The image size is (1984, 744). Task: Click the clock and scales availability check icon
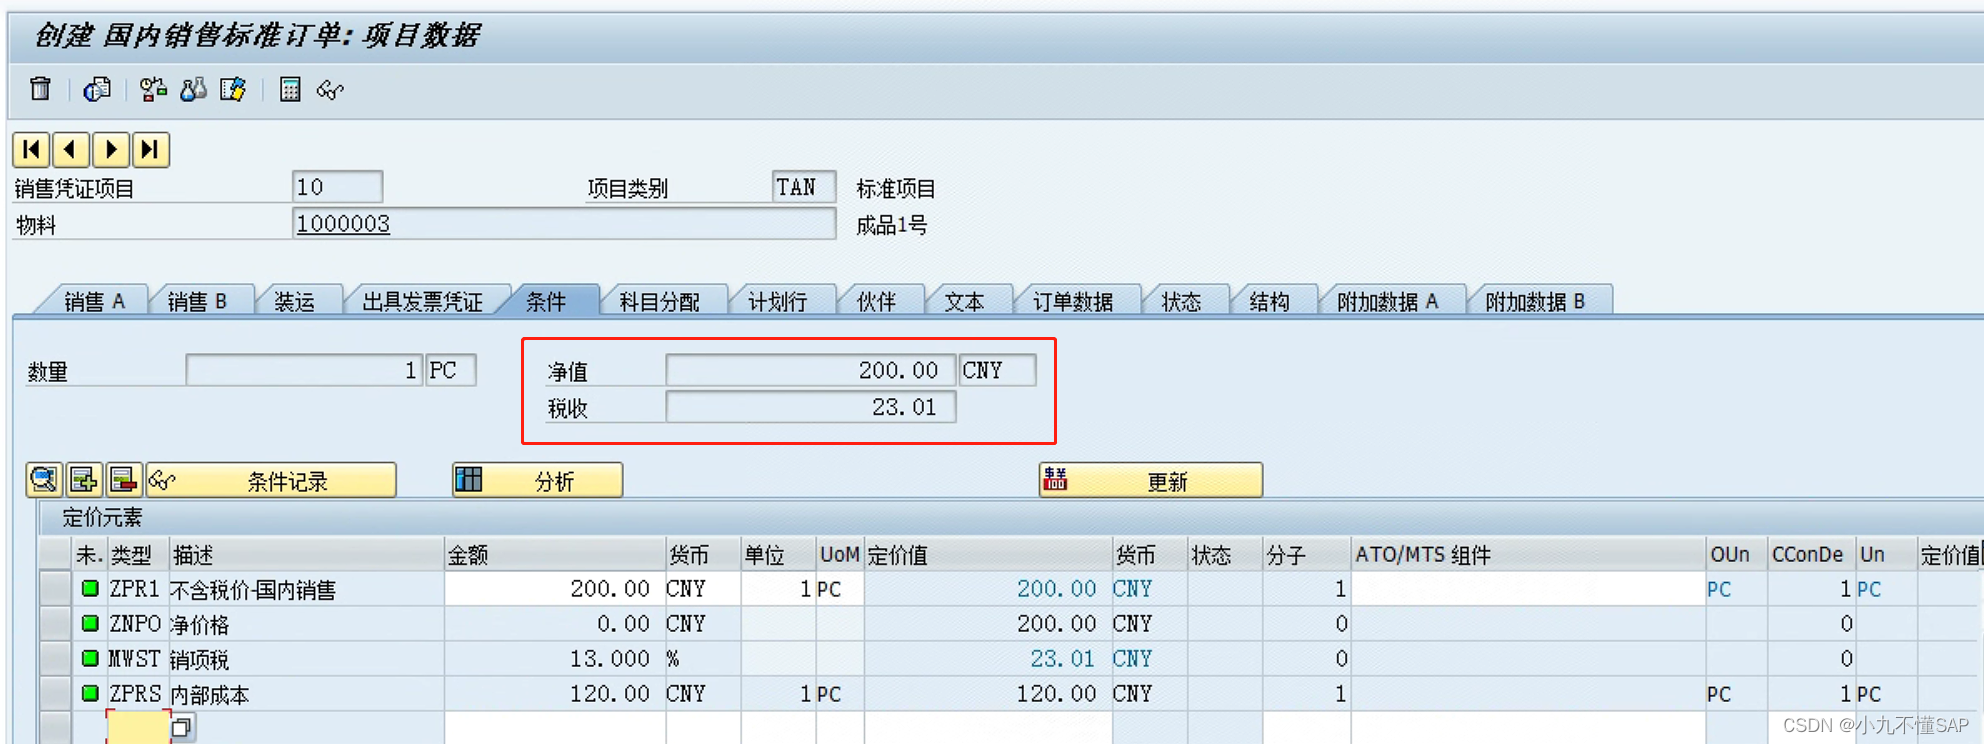153,89
